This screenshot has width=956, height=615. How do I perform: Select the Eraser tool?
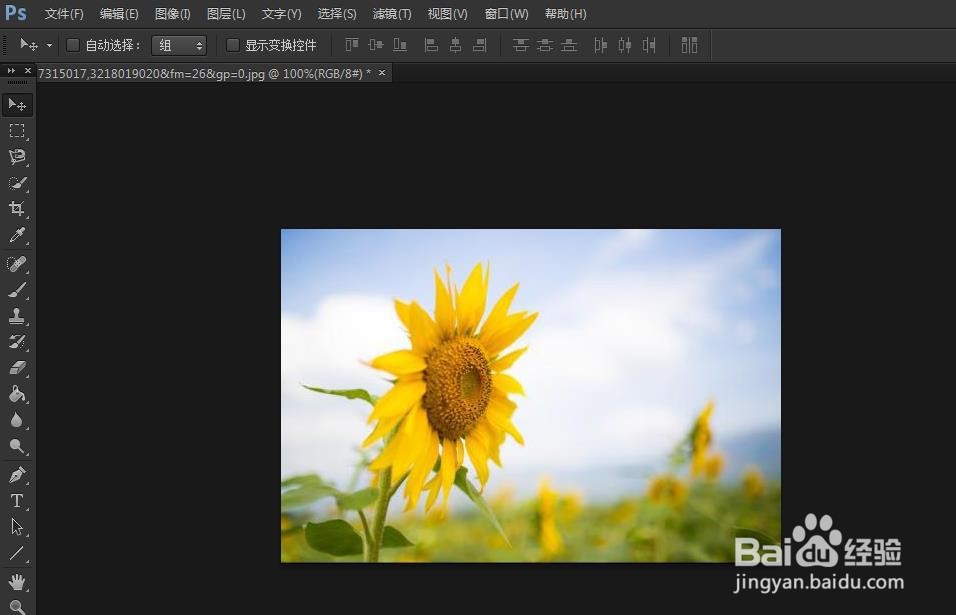(x=16, y=368)
